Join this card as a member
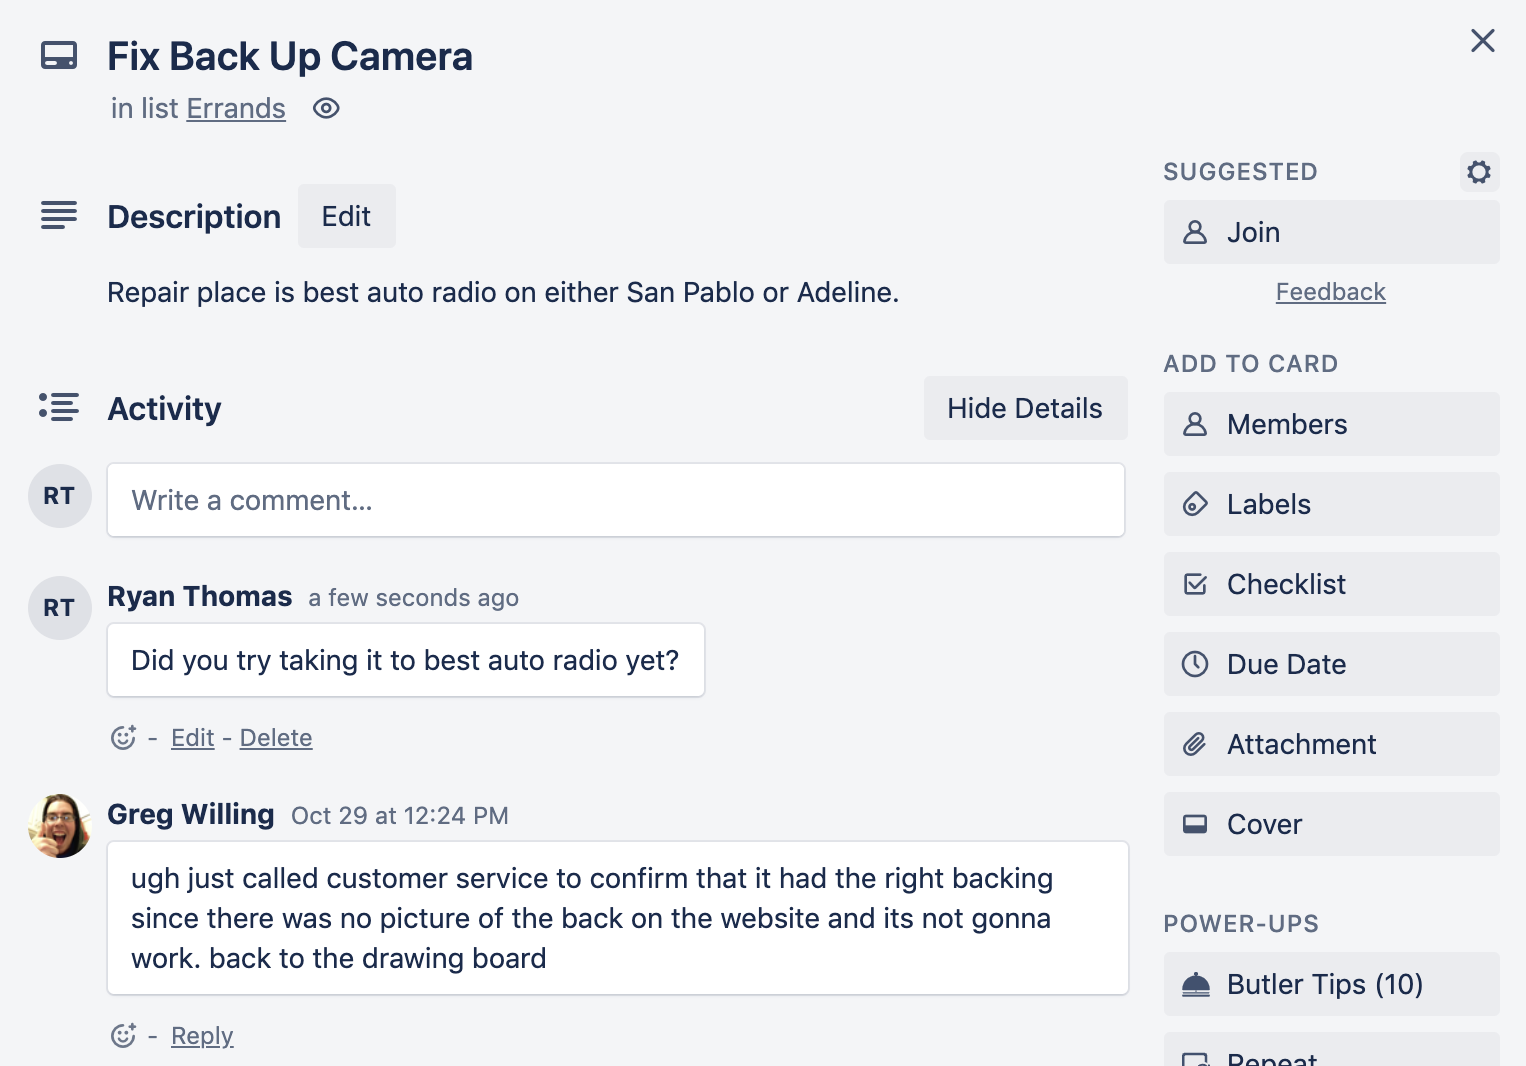Image resolution: width=1526 pixels, height=1066 pixels. click(1330, 232)
